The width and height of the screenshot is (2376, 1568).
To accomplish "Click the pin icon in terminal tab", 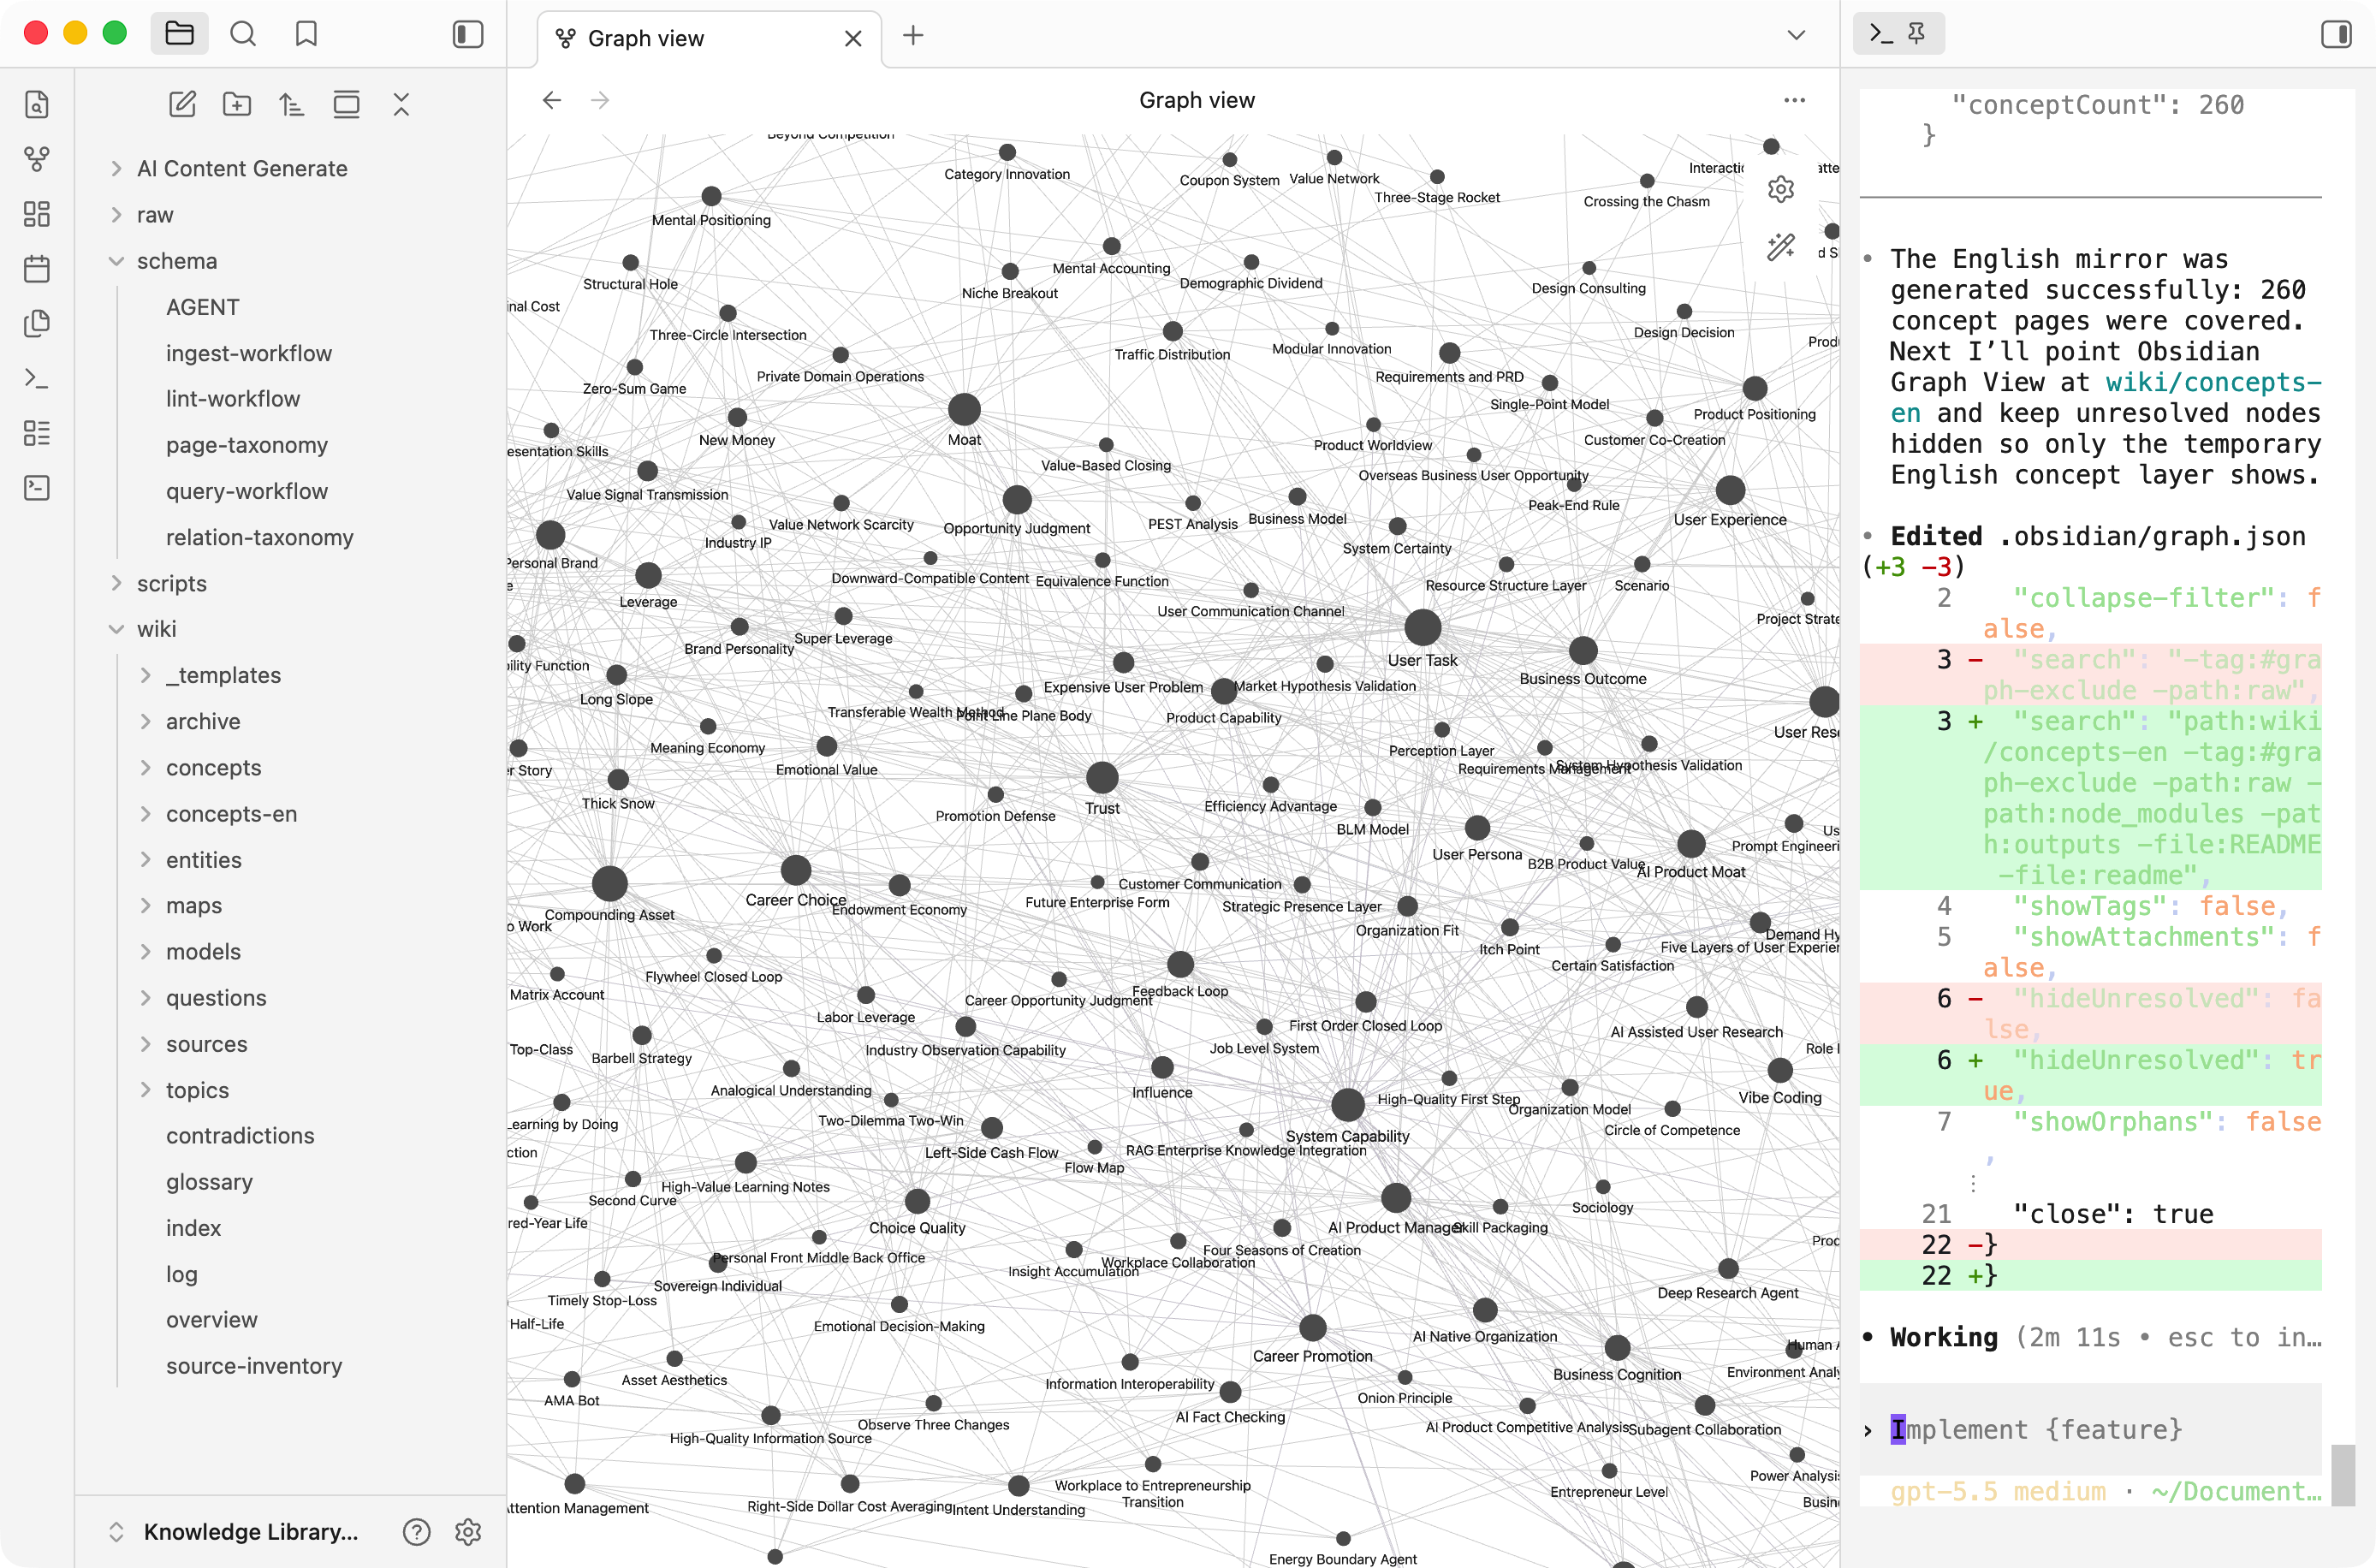I will pyautogui.click(x=1916, y=34).
